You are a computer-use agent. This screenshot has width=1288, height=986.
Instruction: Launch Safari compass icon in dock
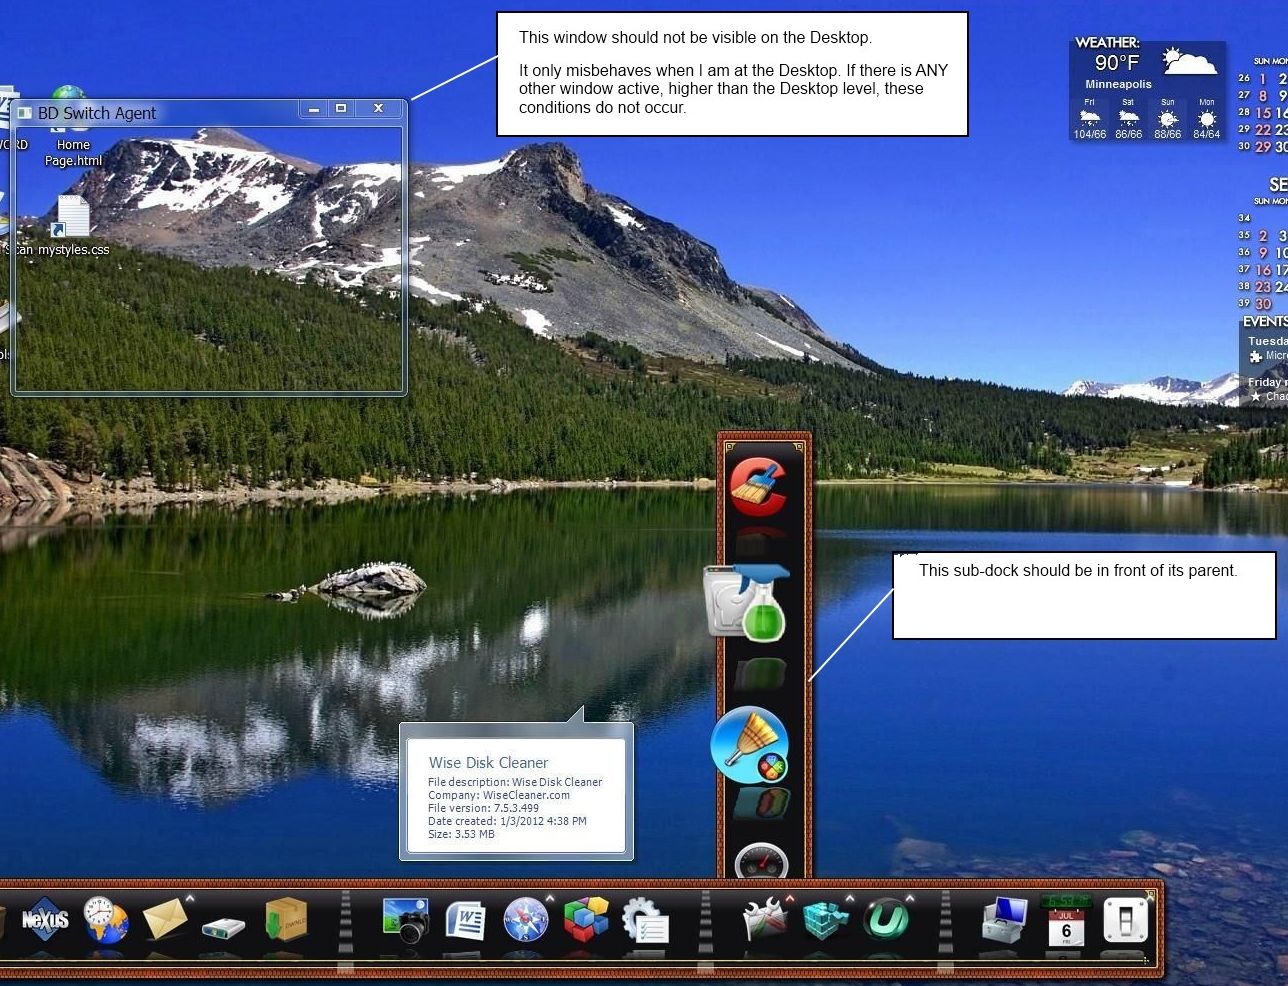(x=525, y=920)
